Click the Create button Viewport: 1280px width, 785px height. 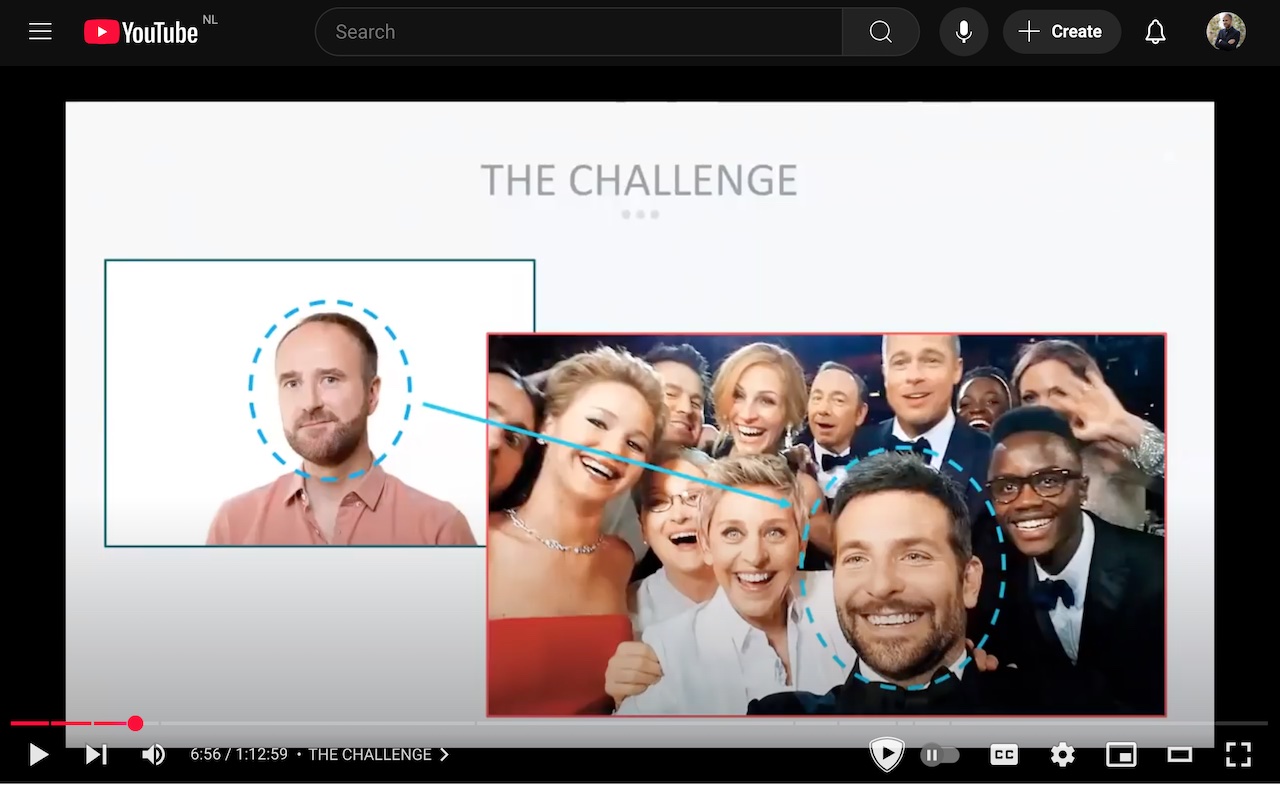(1061, 32)
